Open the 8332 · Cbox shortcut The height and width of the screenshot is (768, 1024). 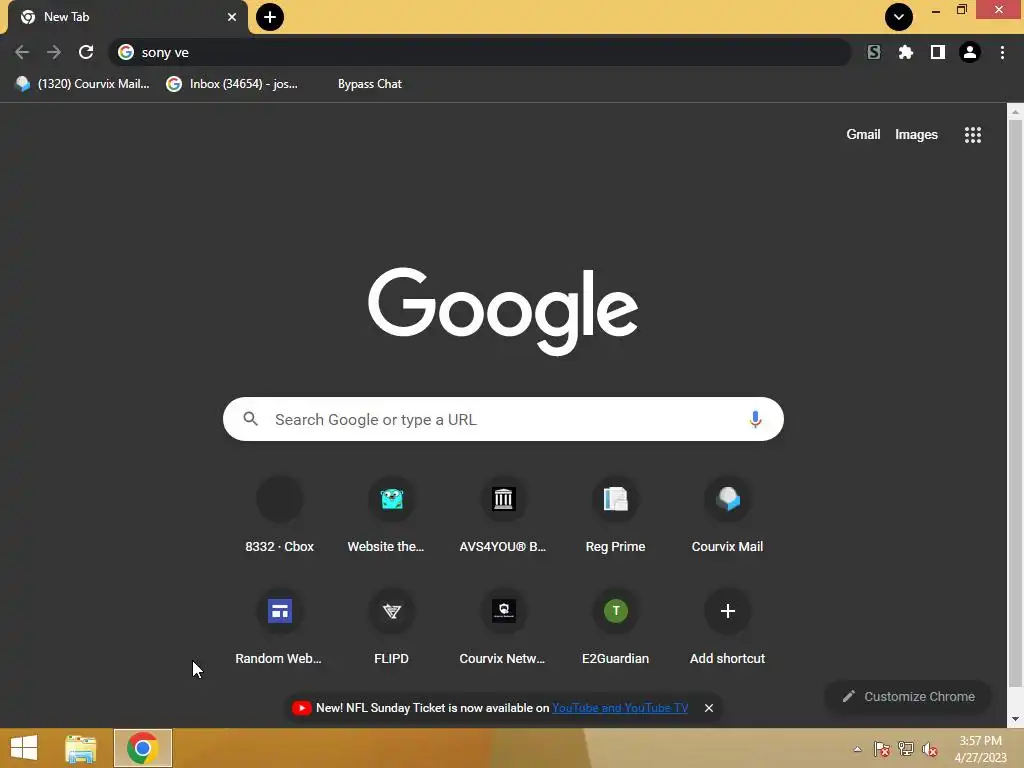pos(280,516)
